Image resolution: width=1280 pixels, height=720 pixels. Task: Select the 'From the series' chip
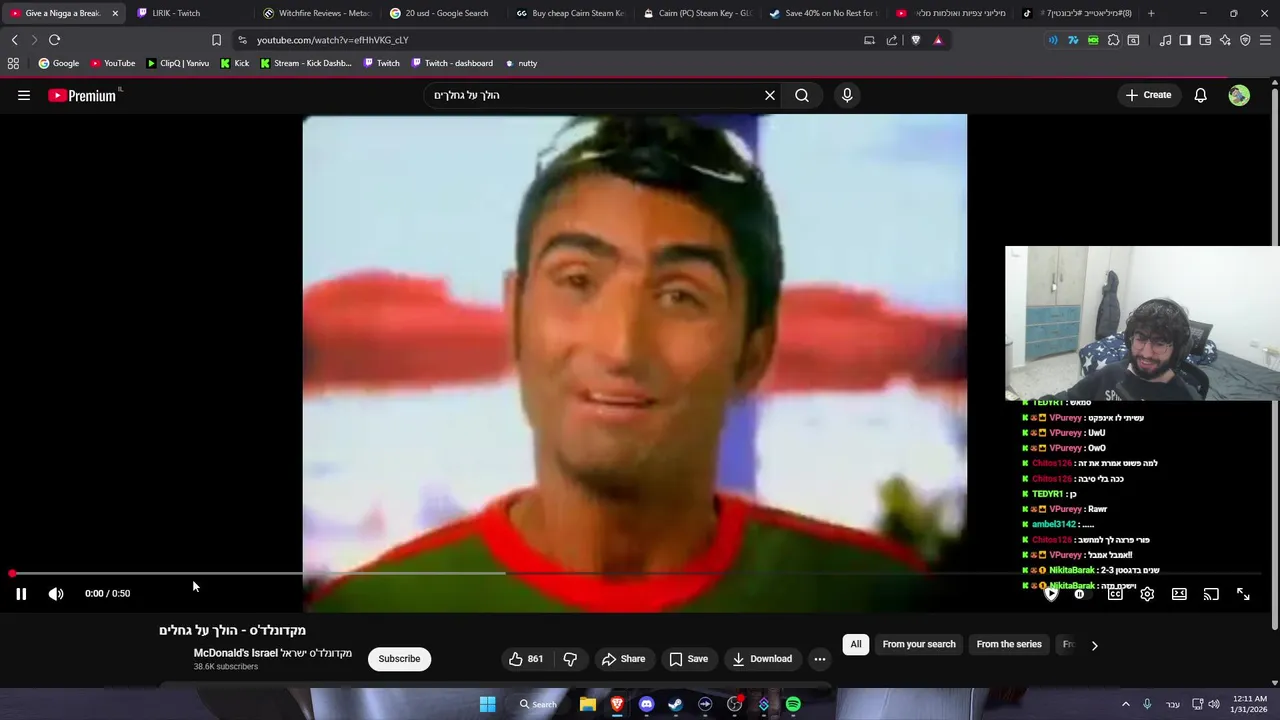1009,644
